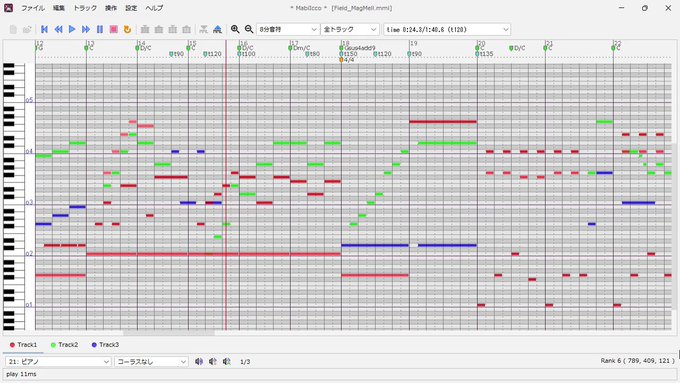Skip forward to the next measure
Viewport: 680px width, 383px height.
click(86, 29)
